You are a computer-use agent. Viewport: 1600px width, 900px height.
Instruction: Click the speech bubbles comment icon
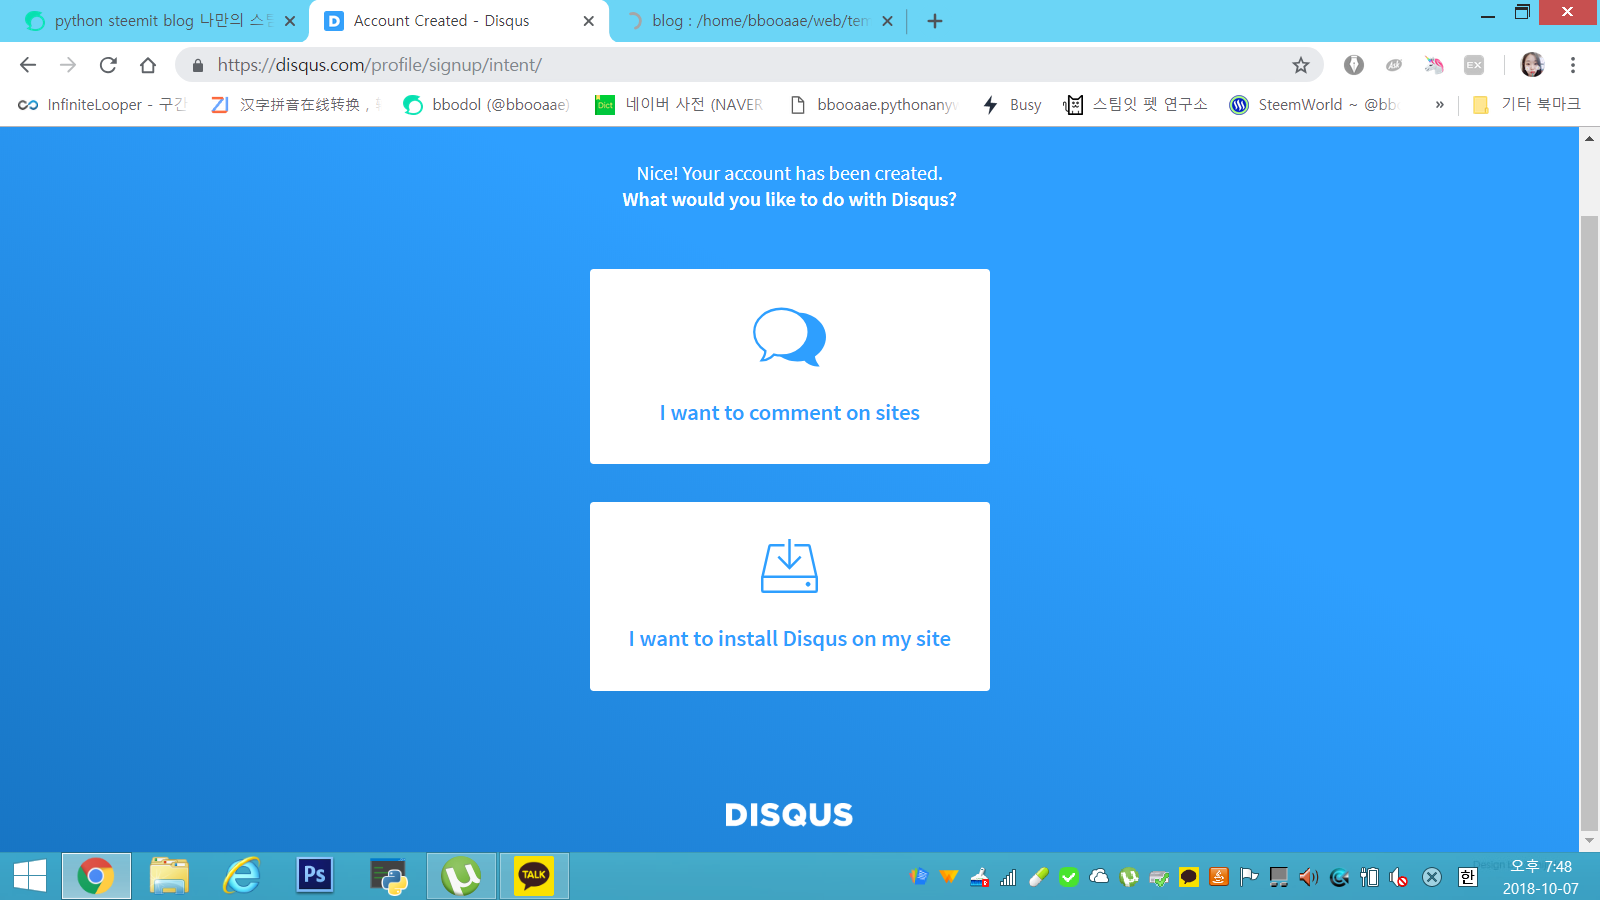pos(789,337)
